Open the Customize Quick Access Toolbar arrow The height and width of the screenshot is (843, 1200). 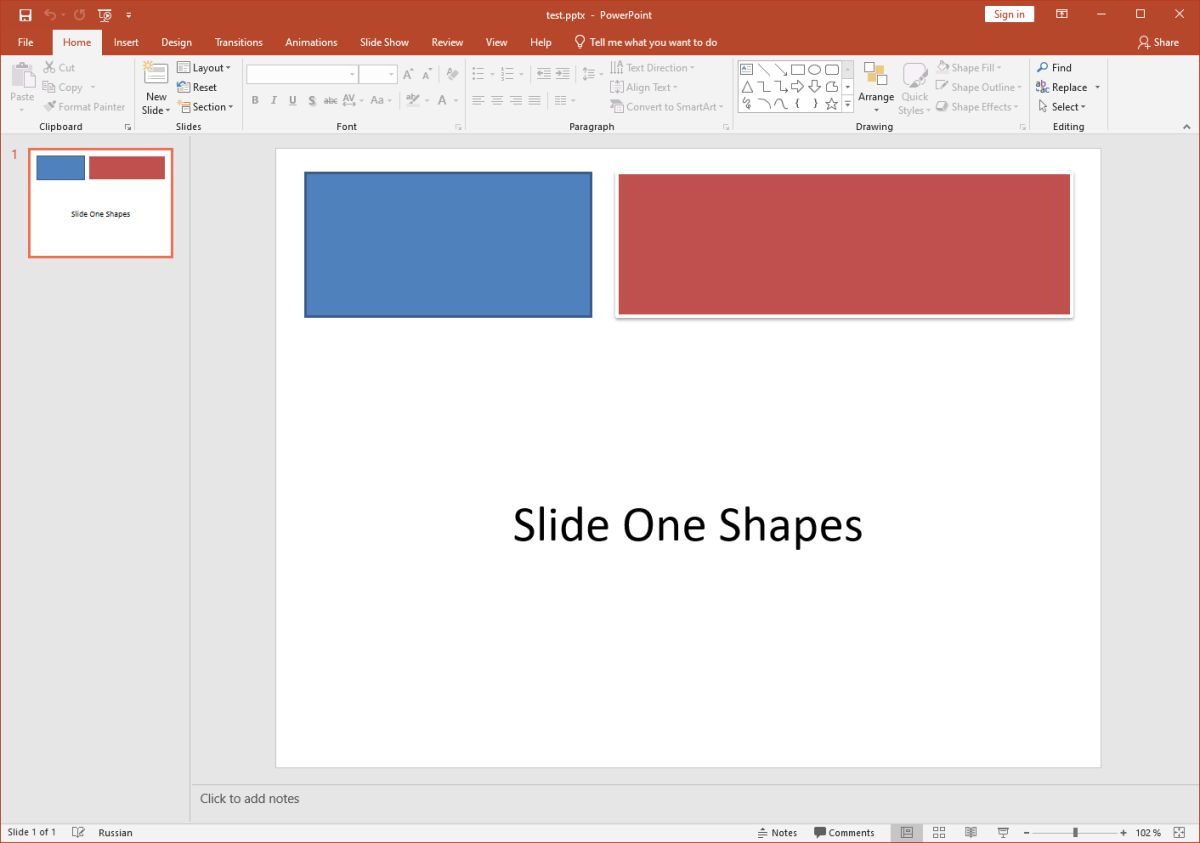point(129,15)
